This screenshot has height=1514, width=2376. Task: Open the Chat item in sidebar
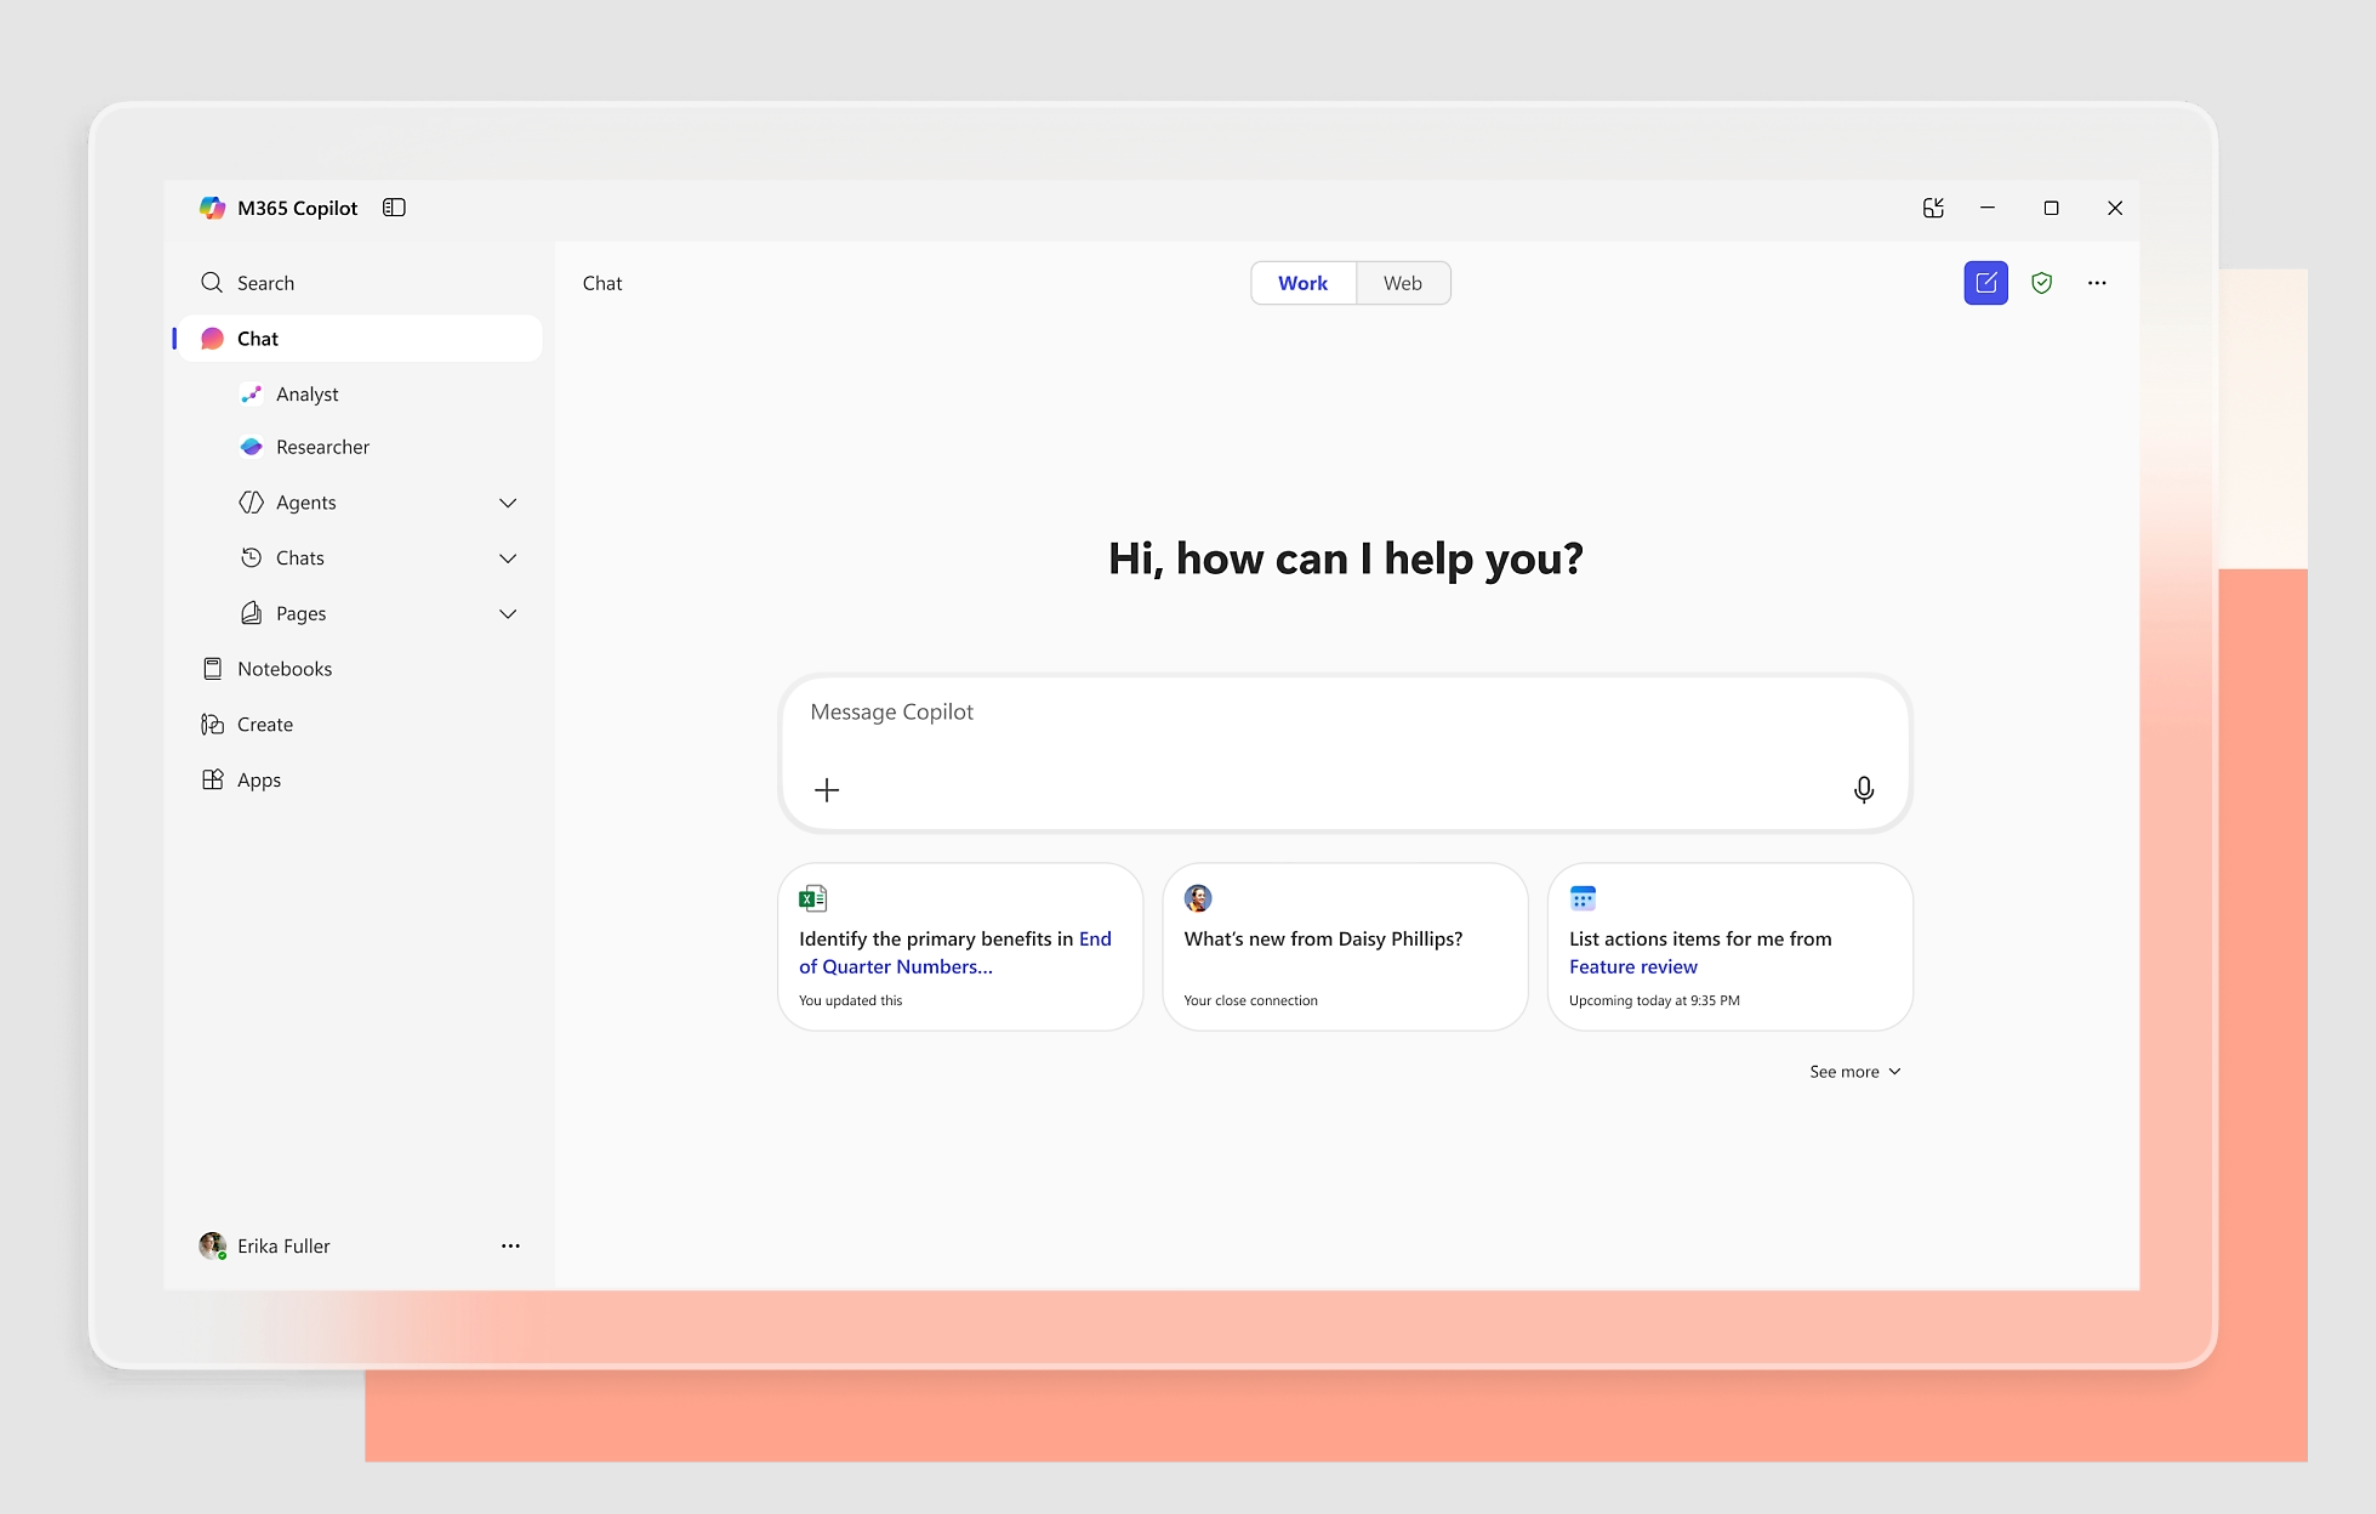pyautogui.click(x=360, y=338)
